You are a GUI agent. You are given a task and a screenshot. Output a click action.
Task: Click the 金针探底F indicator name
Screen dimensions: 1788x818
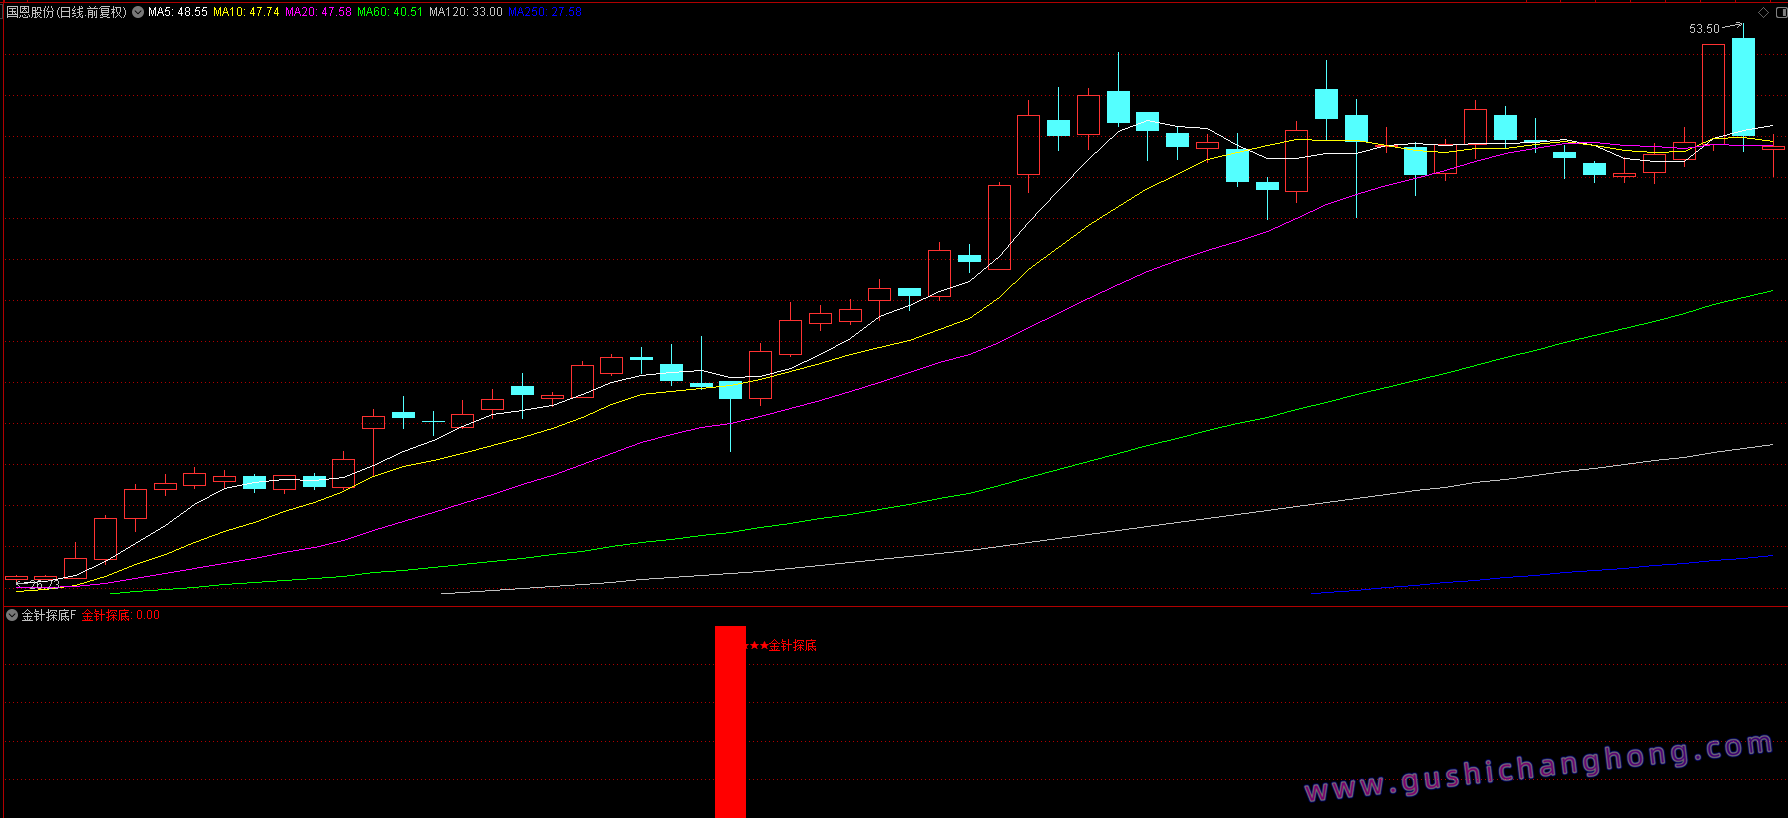[x=49, y=615]
